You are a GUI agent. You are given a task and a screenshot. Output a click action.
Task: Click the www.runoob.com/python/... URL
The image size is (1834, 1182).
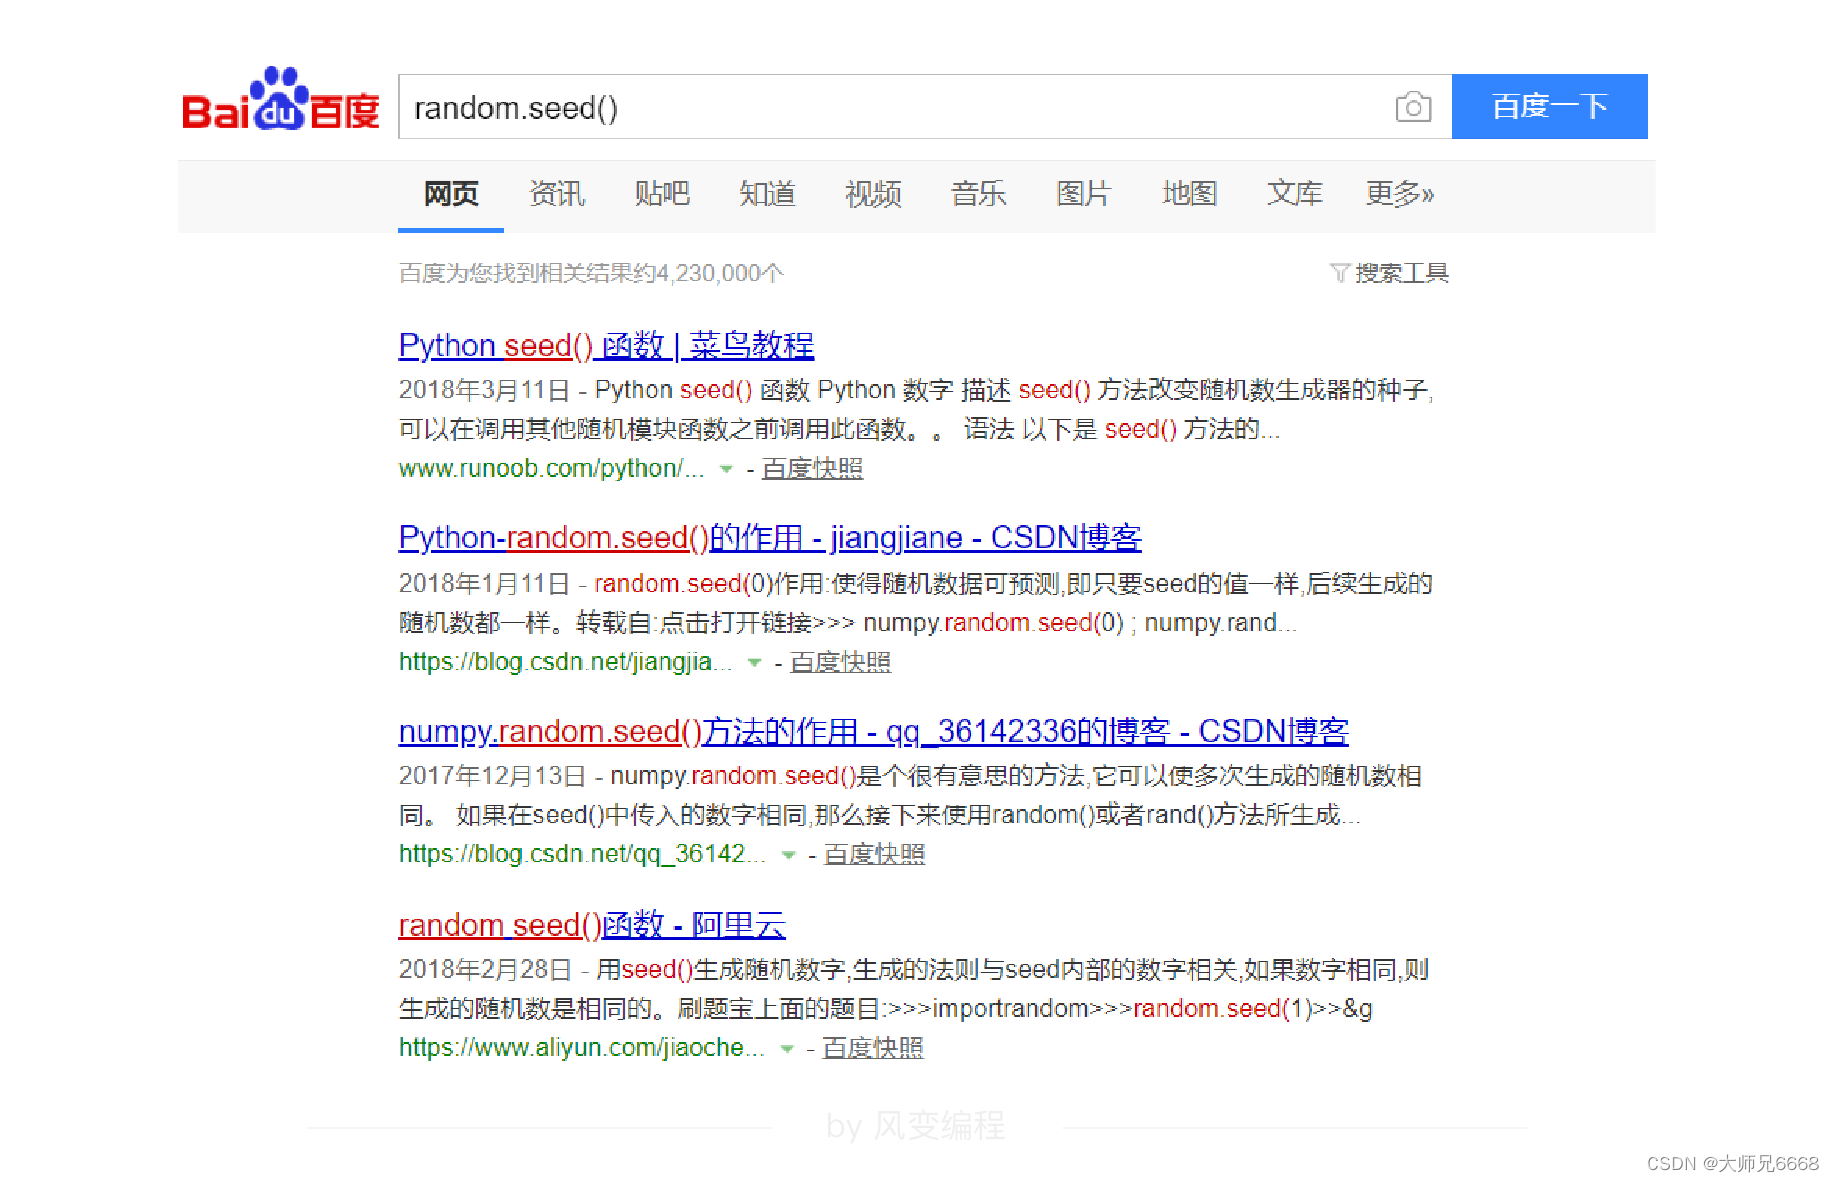551,468
